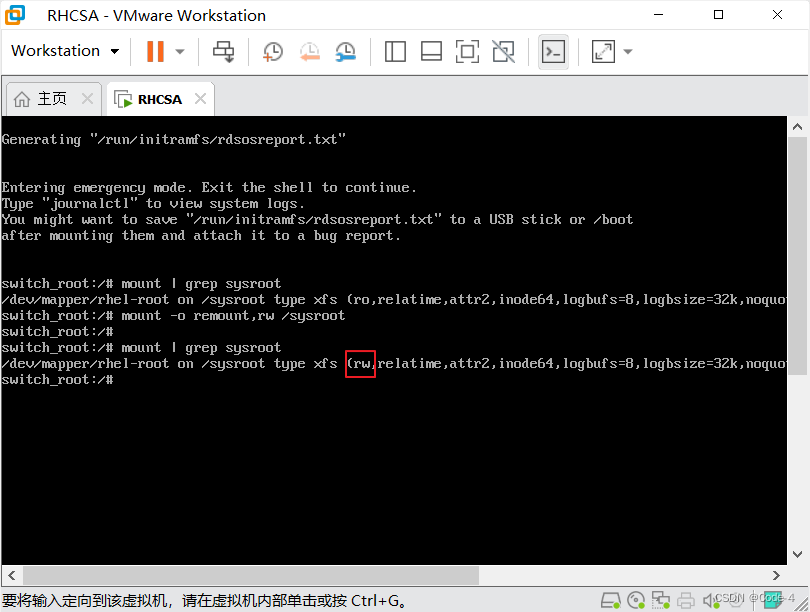Expand the power options dropdown arrow
This screenshot has height=612, width=810.
click(x=180, y=51)
